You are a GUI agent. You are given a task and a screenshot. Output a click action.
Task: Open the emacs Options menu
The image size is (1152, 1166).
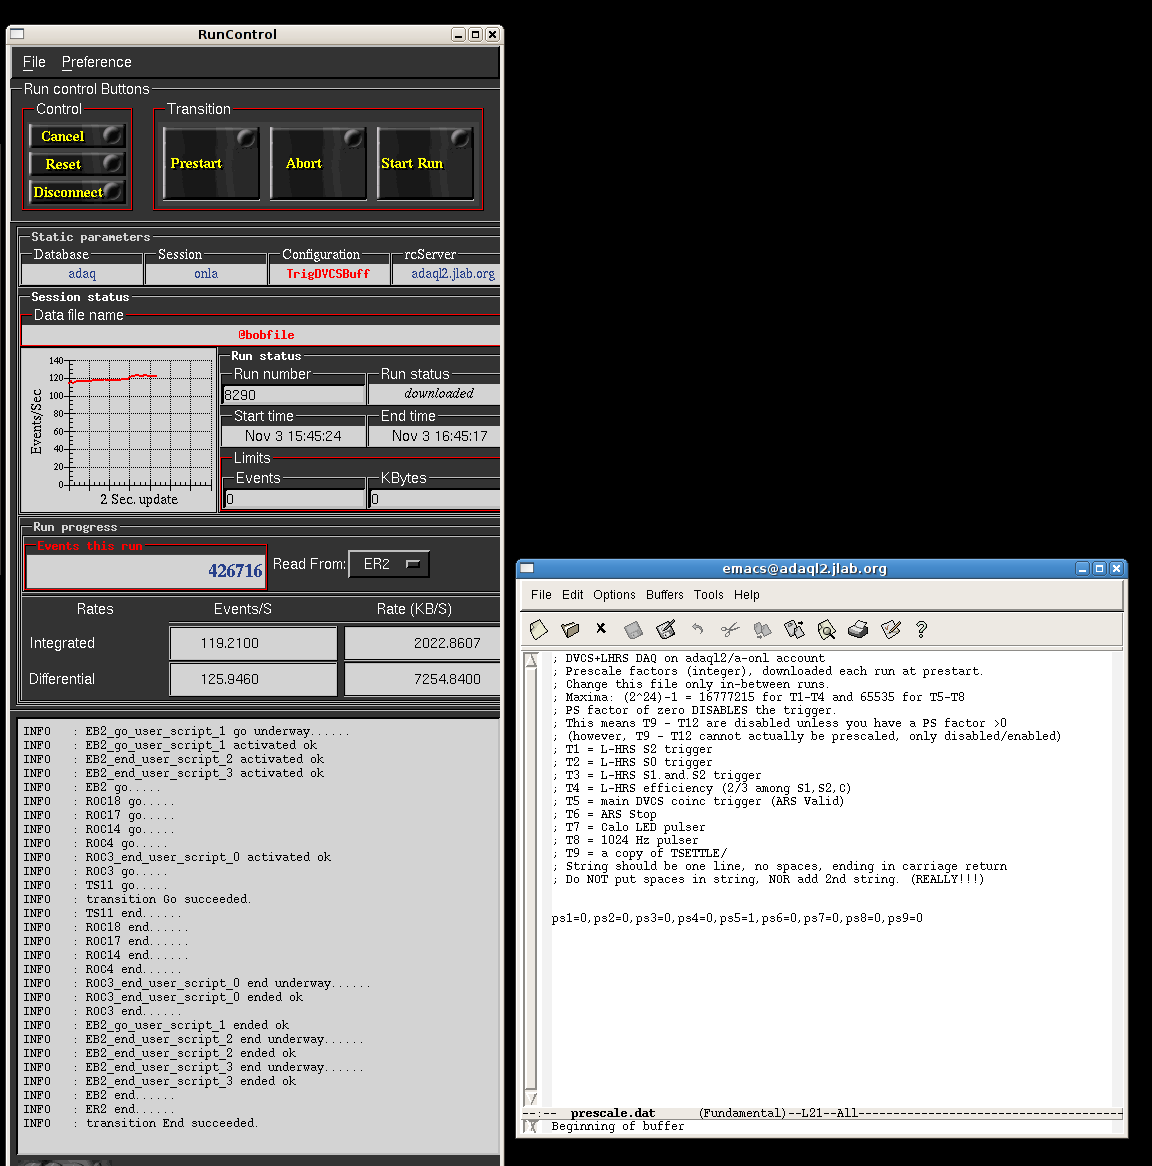(614, 595)
